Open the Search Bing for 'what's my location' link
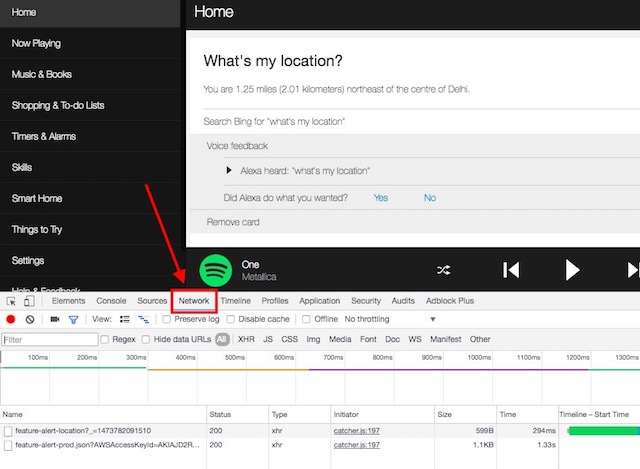The height and width of the screenshot is (469, 640). 274,122
